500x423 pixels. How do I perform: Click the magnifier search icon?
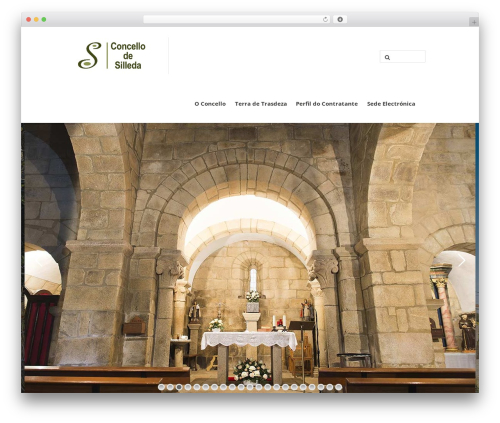pos(387,57)
